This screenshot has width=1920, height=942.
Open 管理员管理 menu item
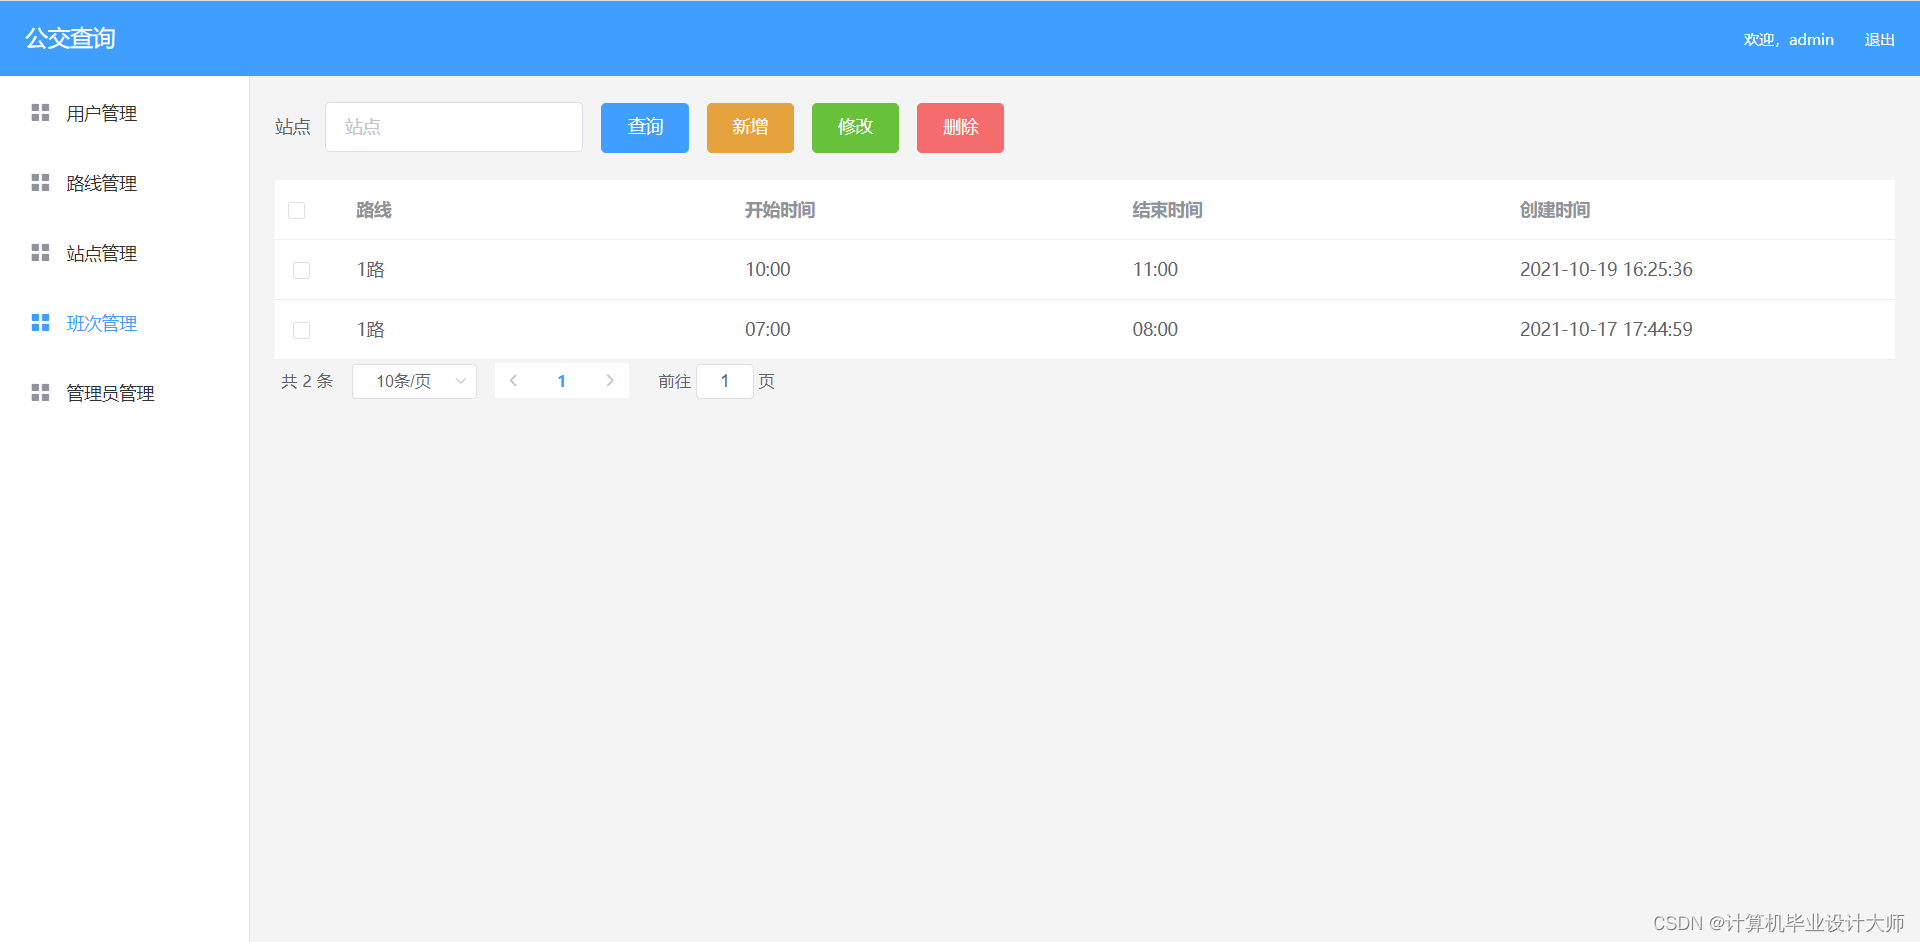click(x=124, y=393)
